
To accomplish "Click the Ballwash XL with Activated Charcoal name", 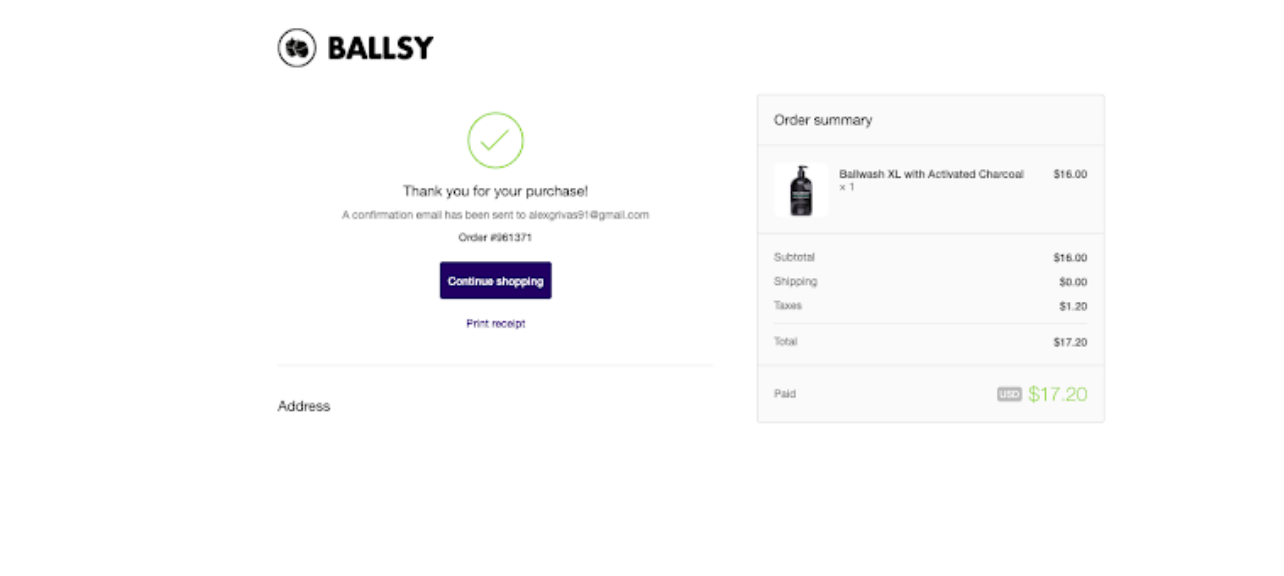I will coord(931,174).
